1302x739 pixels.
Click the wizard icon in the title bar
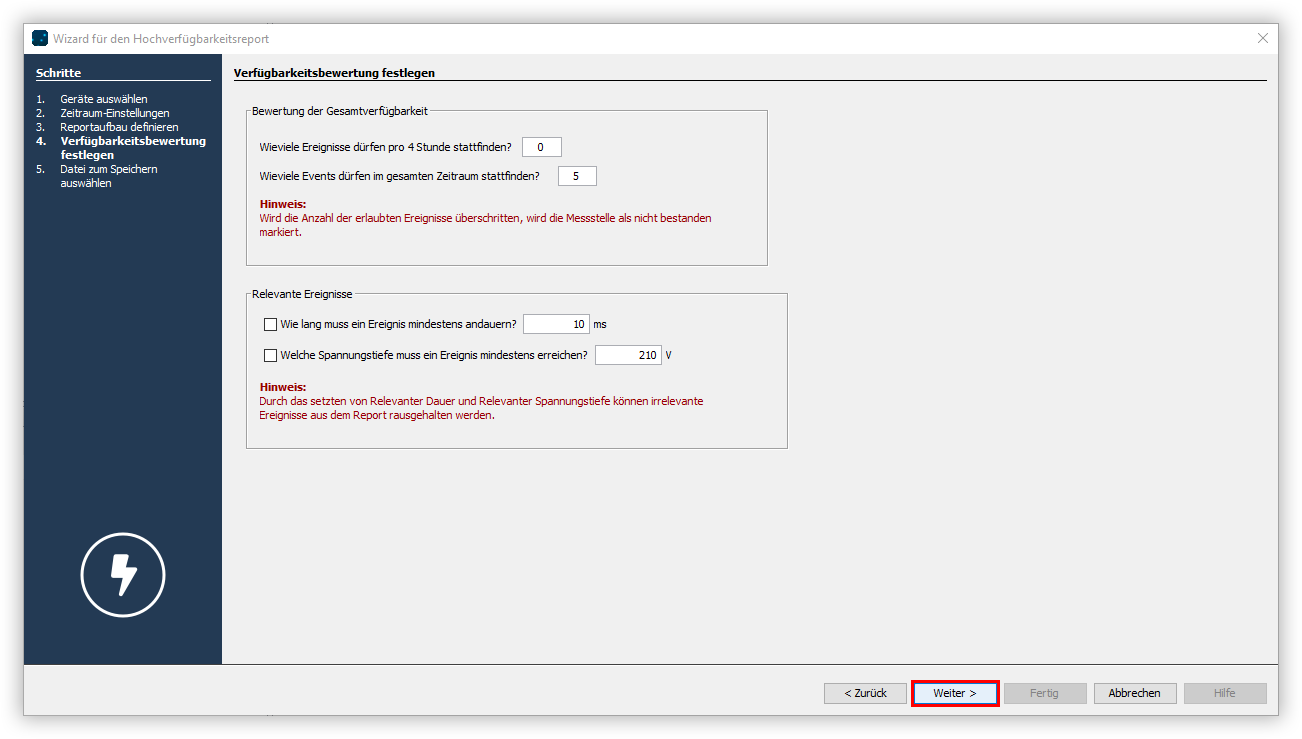[39, 38]
